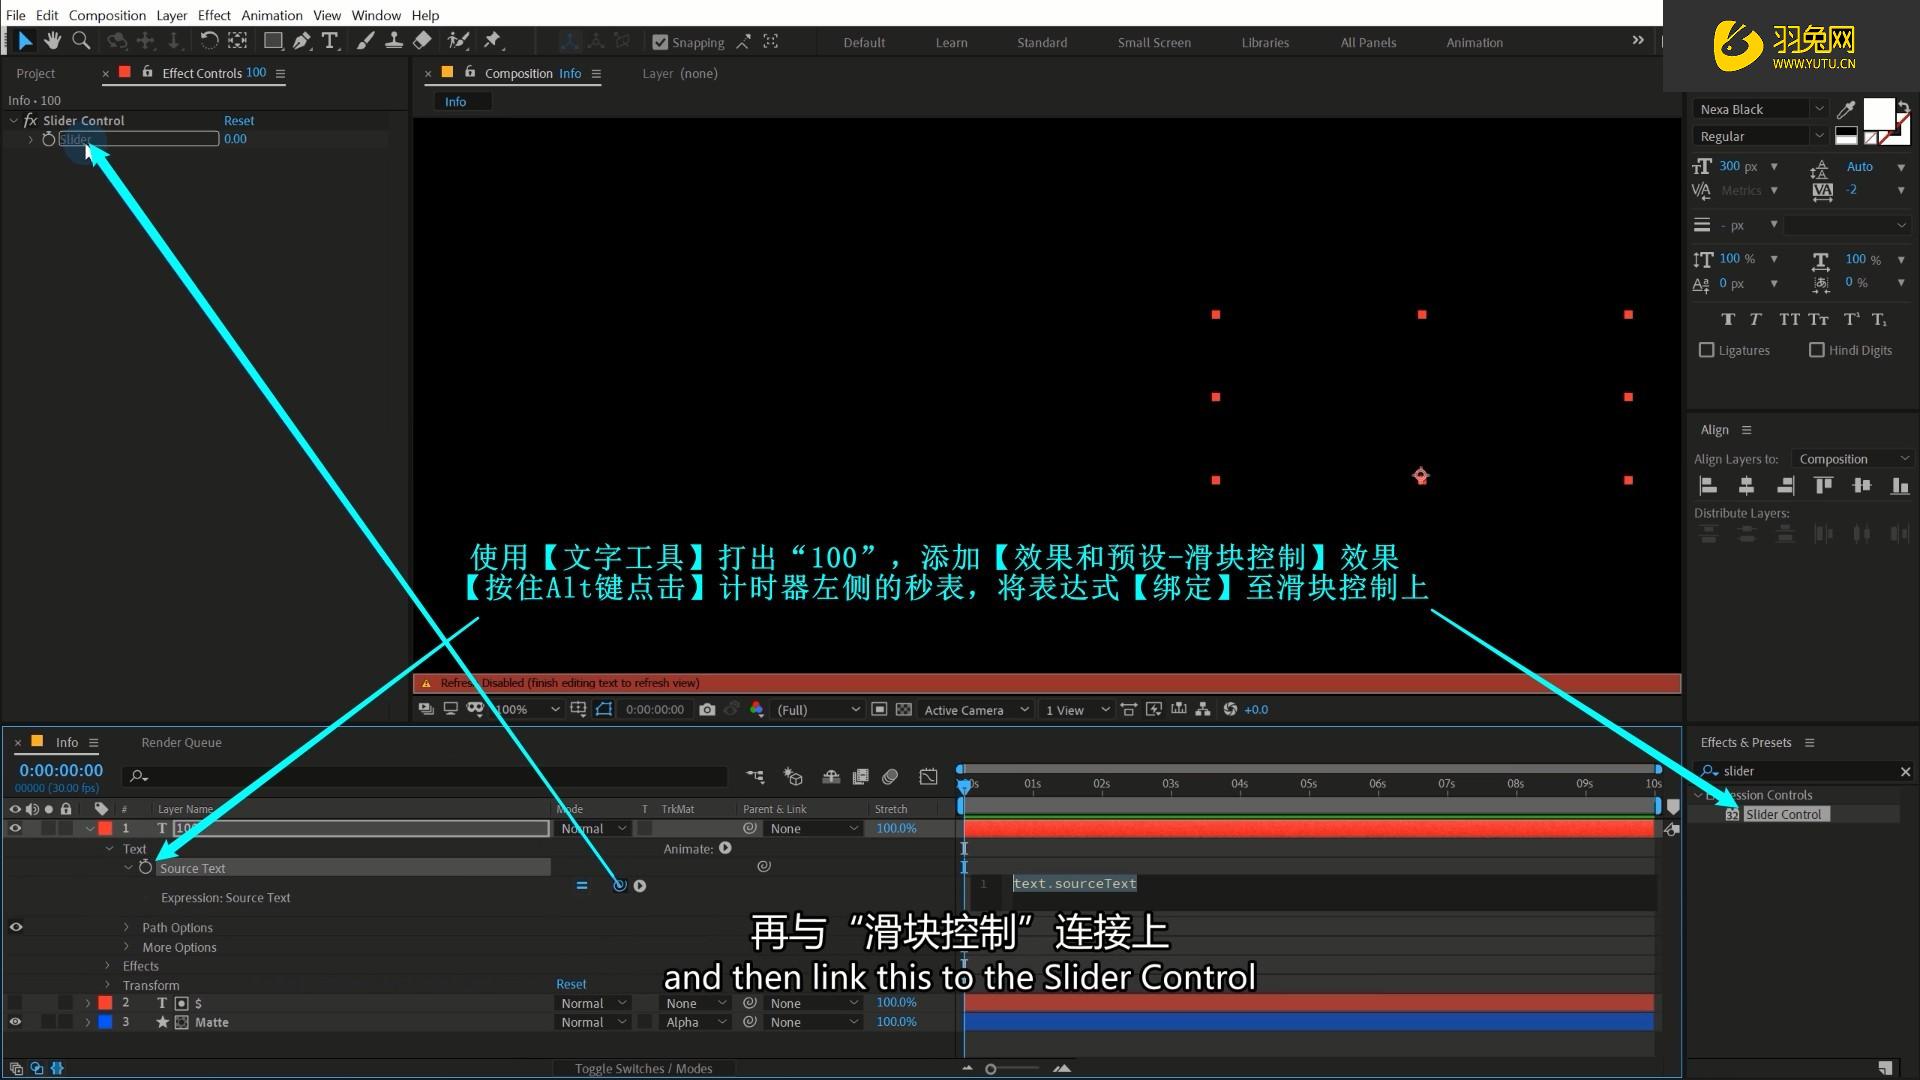The width and height of the screenshot is (1920, 1080).
Task: Open the Animation menu
Action: tap(271, 15)
